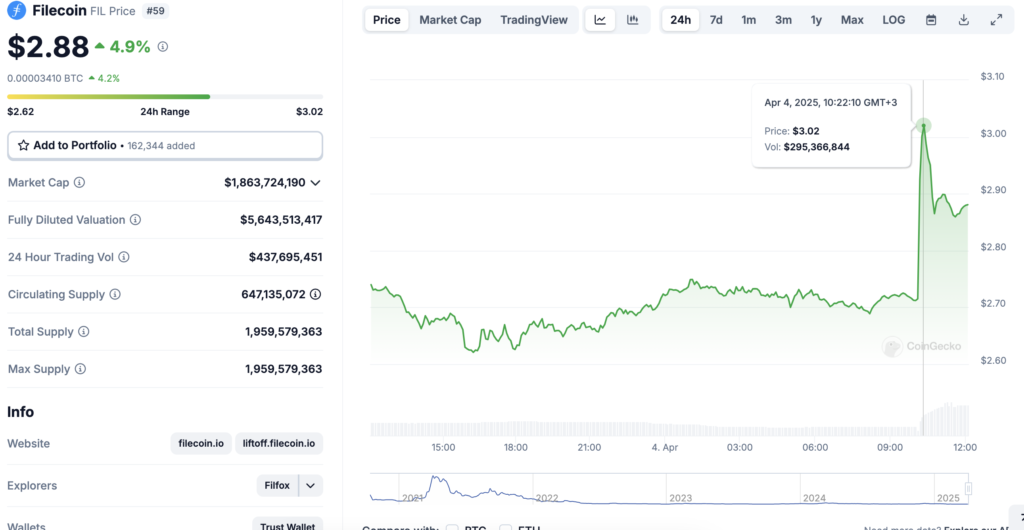Viewport: 1024px width, 530px height.
Task: Switch to candlestick chart view
Action: pyautogui.click(x=633, y=20)
